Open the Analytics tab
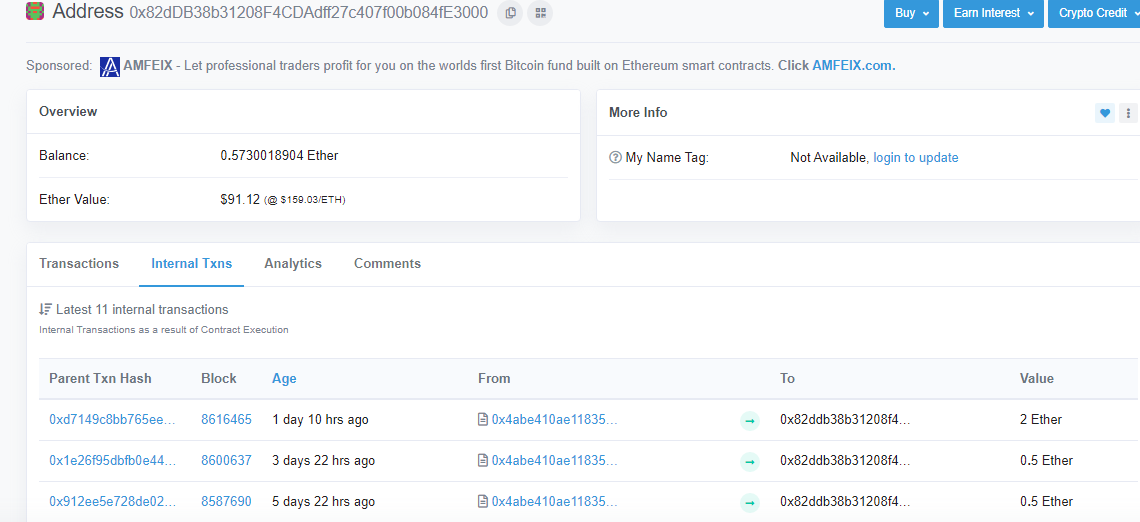Image resolution: width=1140 pixels, height=522 pixels. point(293,264)
